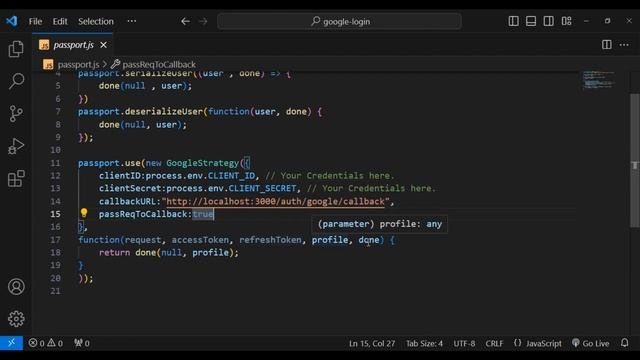Open the Manage gear settings icon

pyautogui.click(x=16, y=319)
